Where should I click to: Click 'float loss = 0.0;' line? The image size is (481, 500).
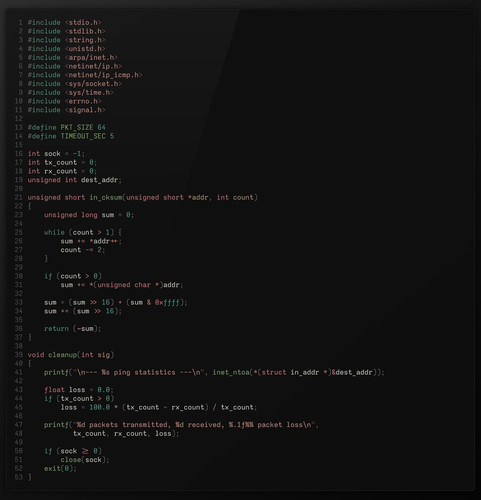click(79, 390)
